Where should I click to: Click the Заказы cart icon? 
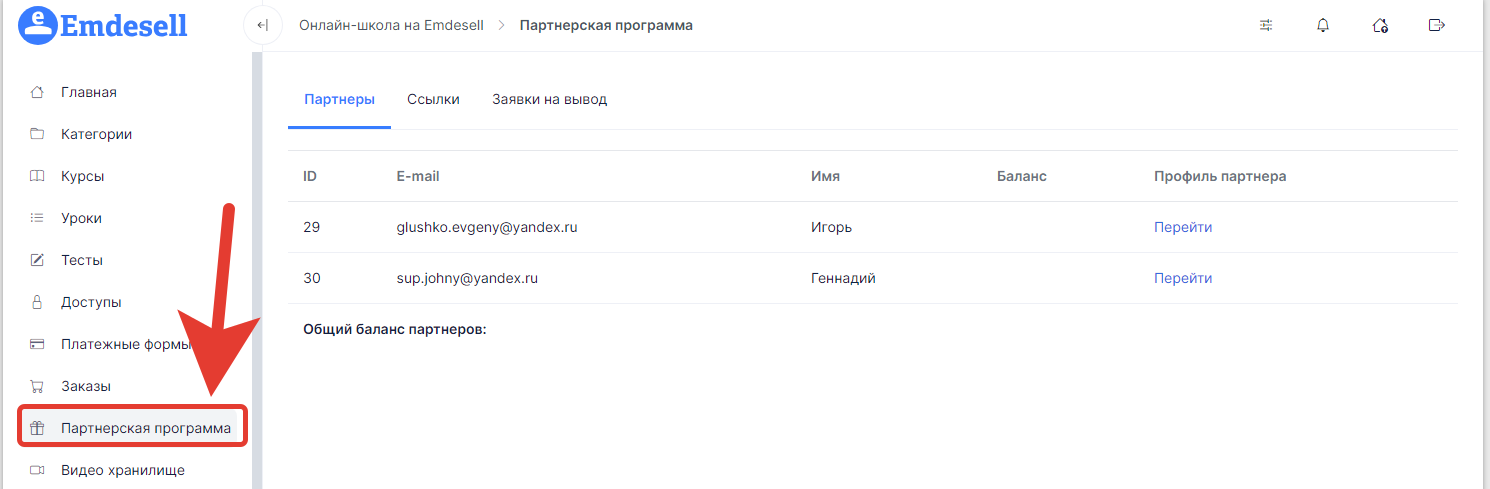click(37, 386)
